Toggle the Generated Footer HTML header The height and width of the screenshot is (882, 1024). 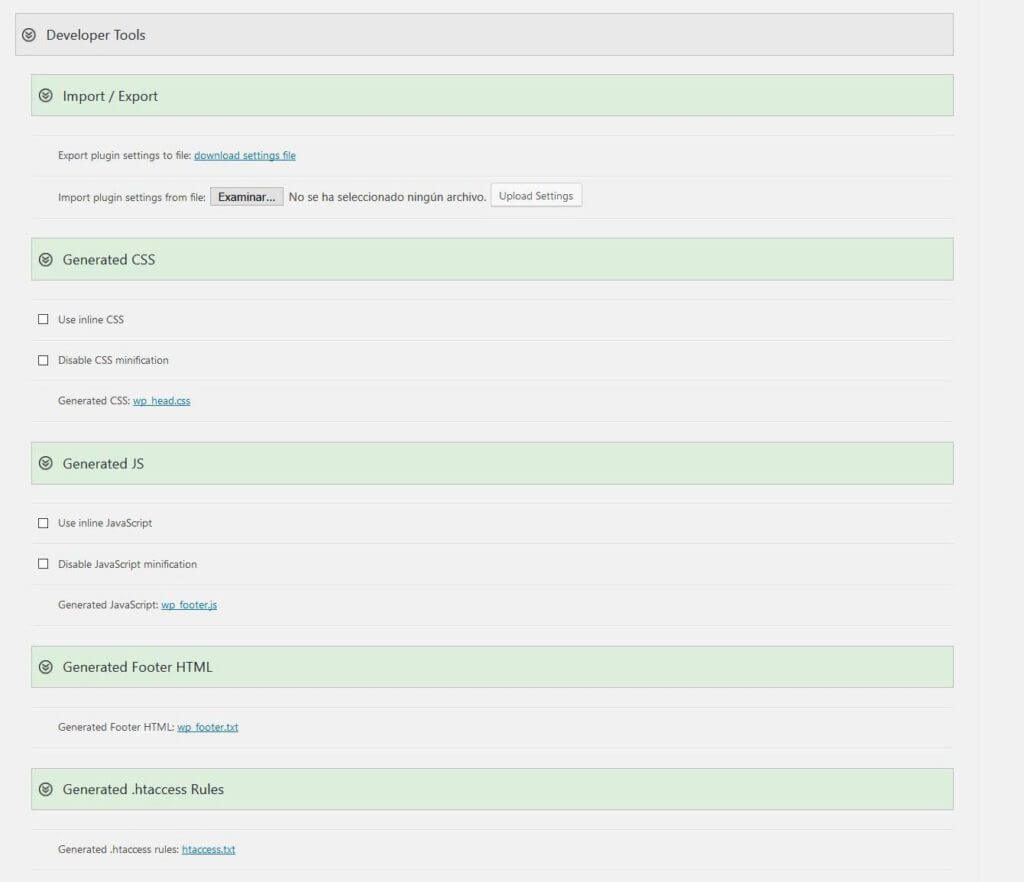coord(492,667)
